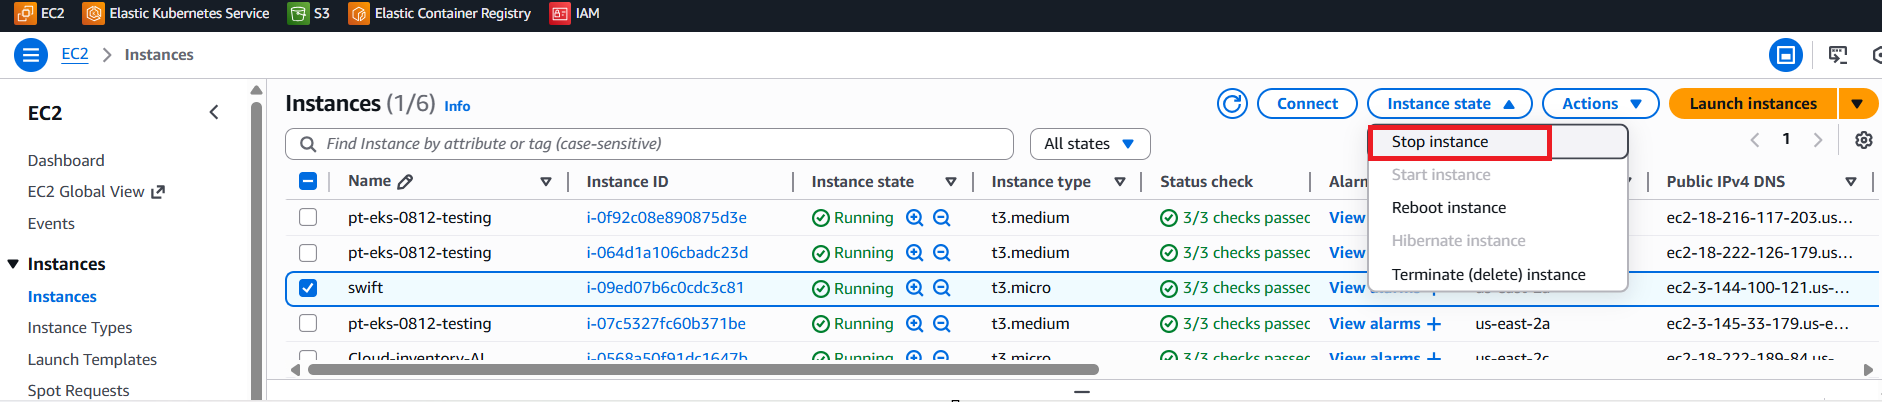Go to next page arrow
This screenshot has width=1882, height=402.
click(x=1818, y=140)
